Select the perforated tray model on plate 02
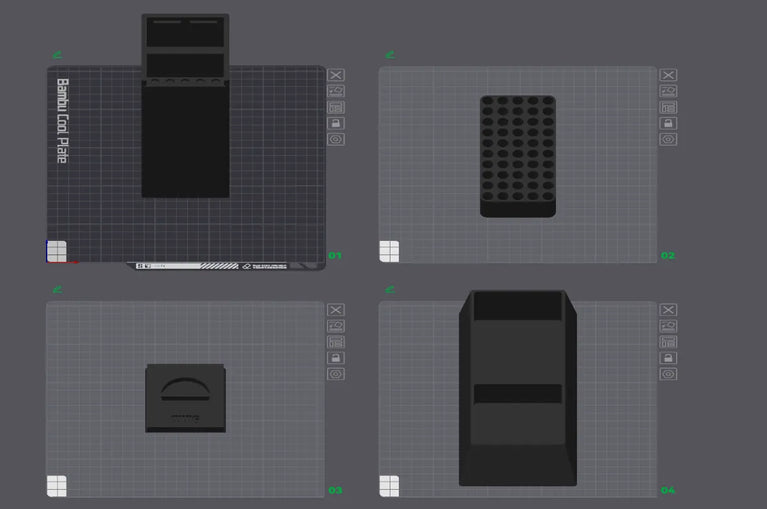 (518, 156)
